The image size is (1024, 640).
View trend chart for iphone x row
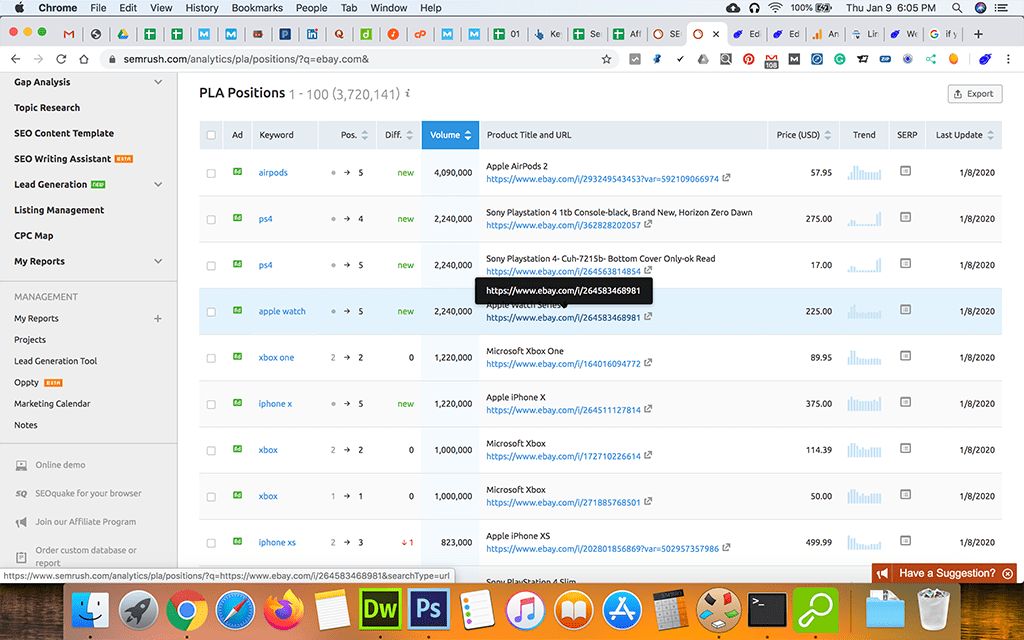(x=864, y=404)
